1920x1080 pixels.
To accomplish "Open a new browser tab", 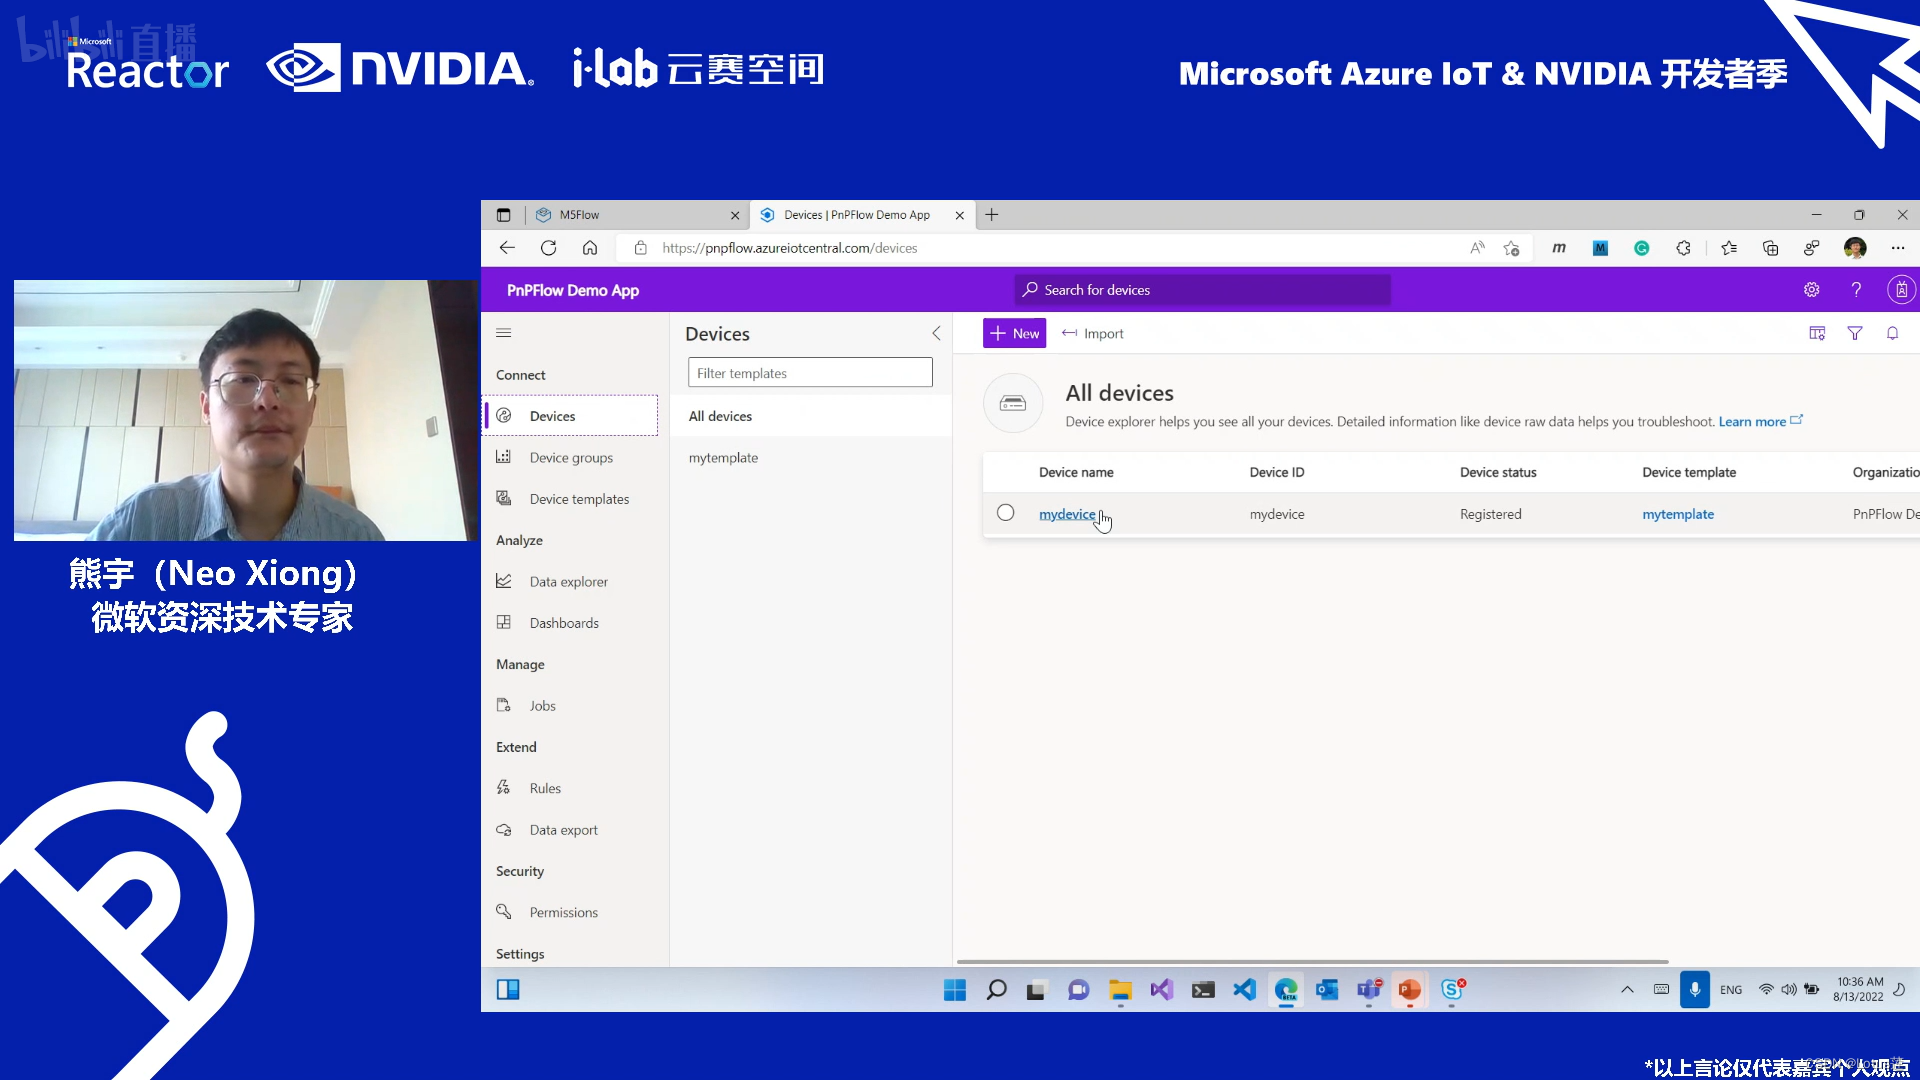I will point(992,215).
